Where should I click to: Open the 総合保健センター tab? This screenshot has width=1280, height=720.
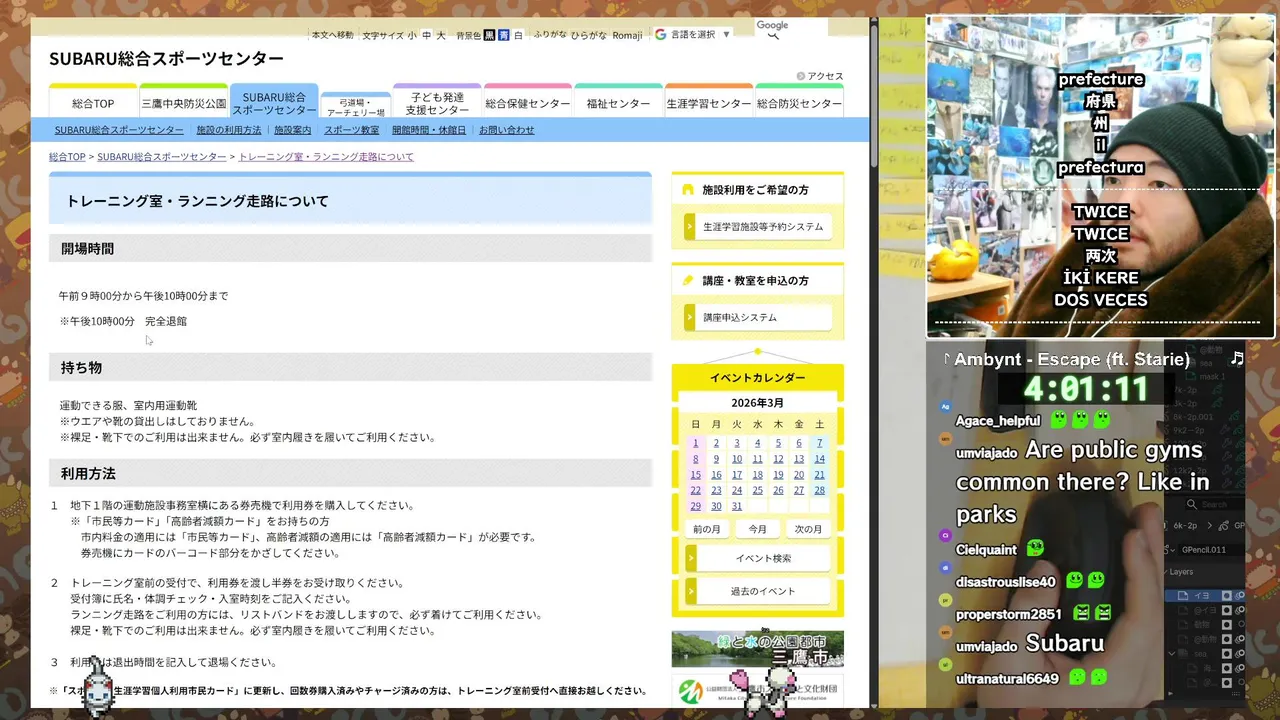(x=528, y=102)
